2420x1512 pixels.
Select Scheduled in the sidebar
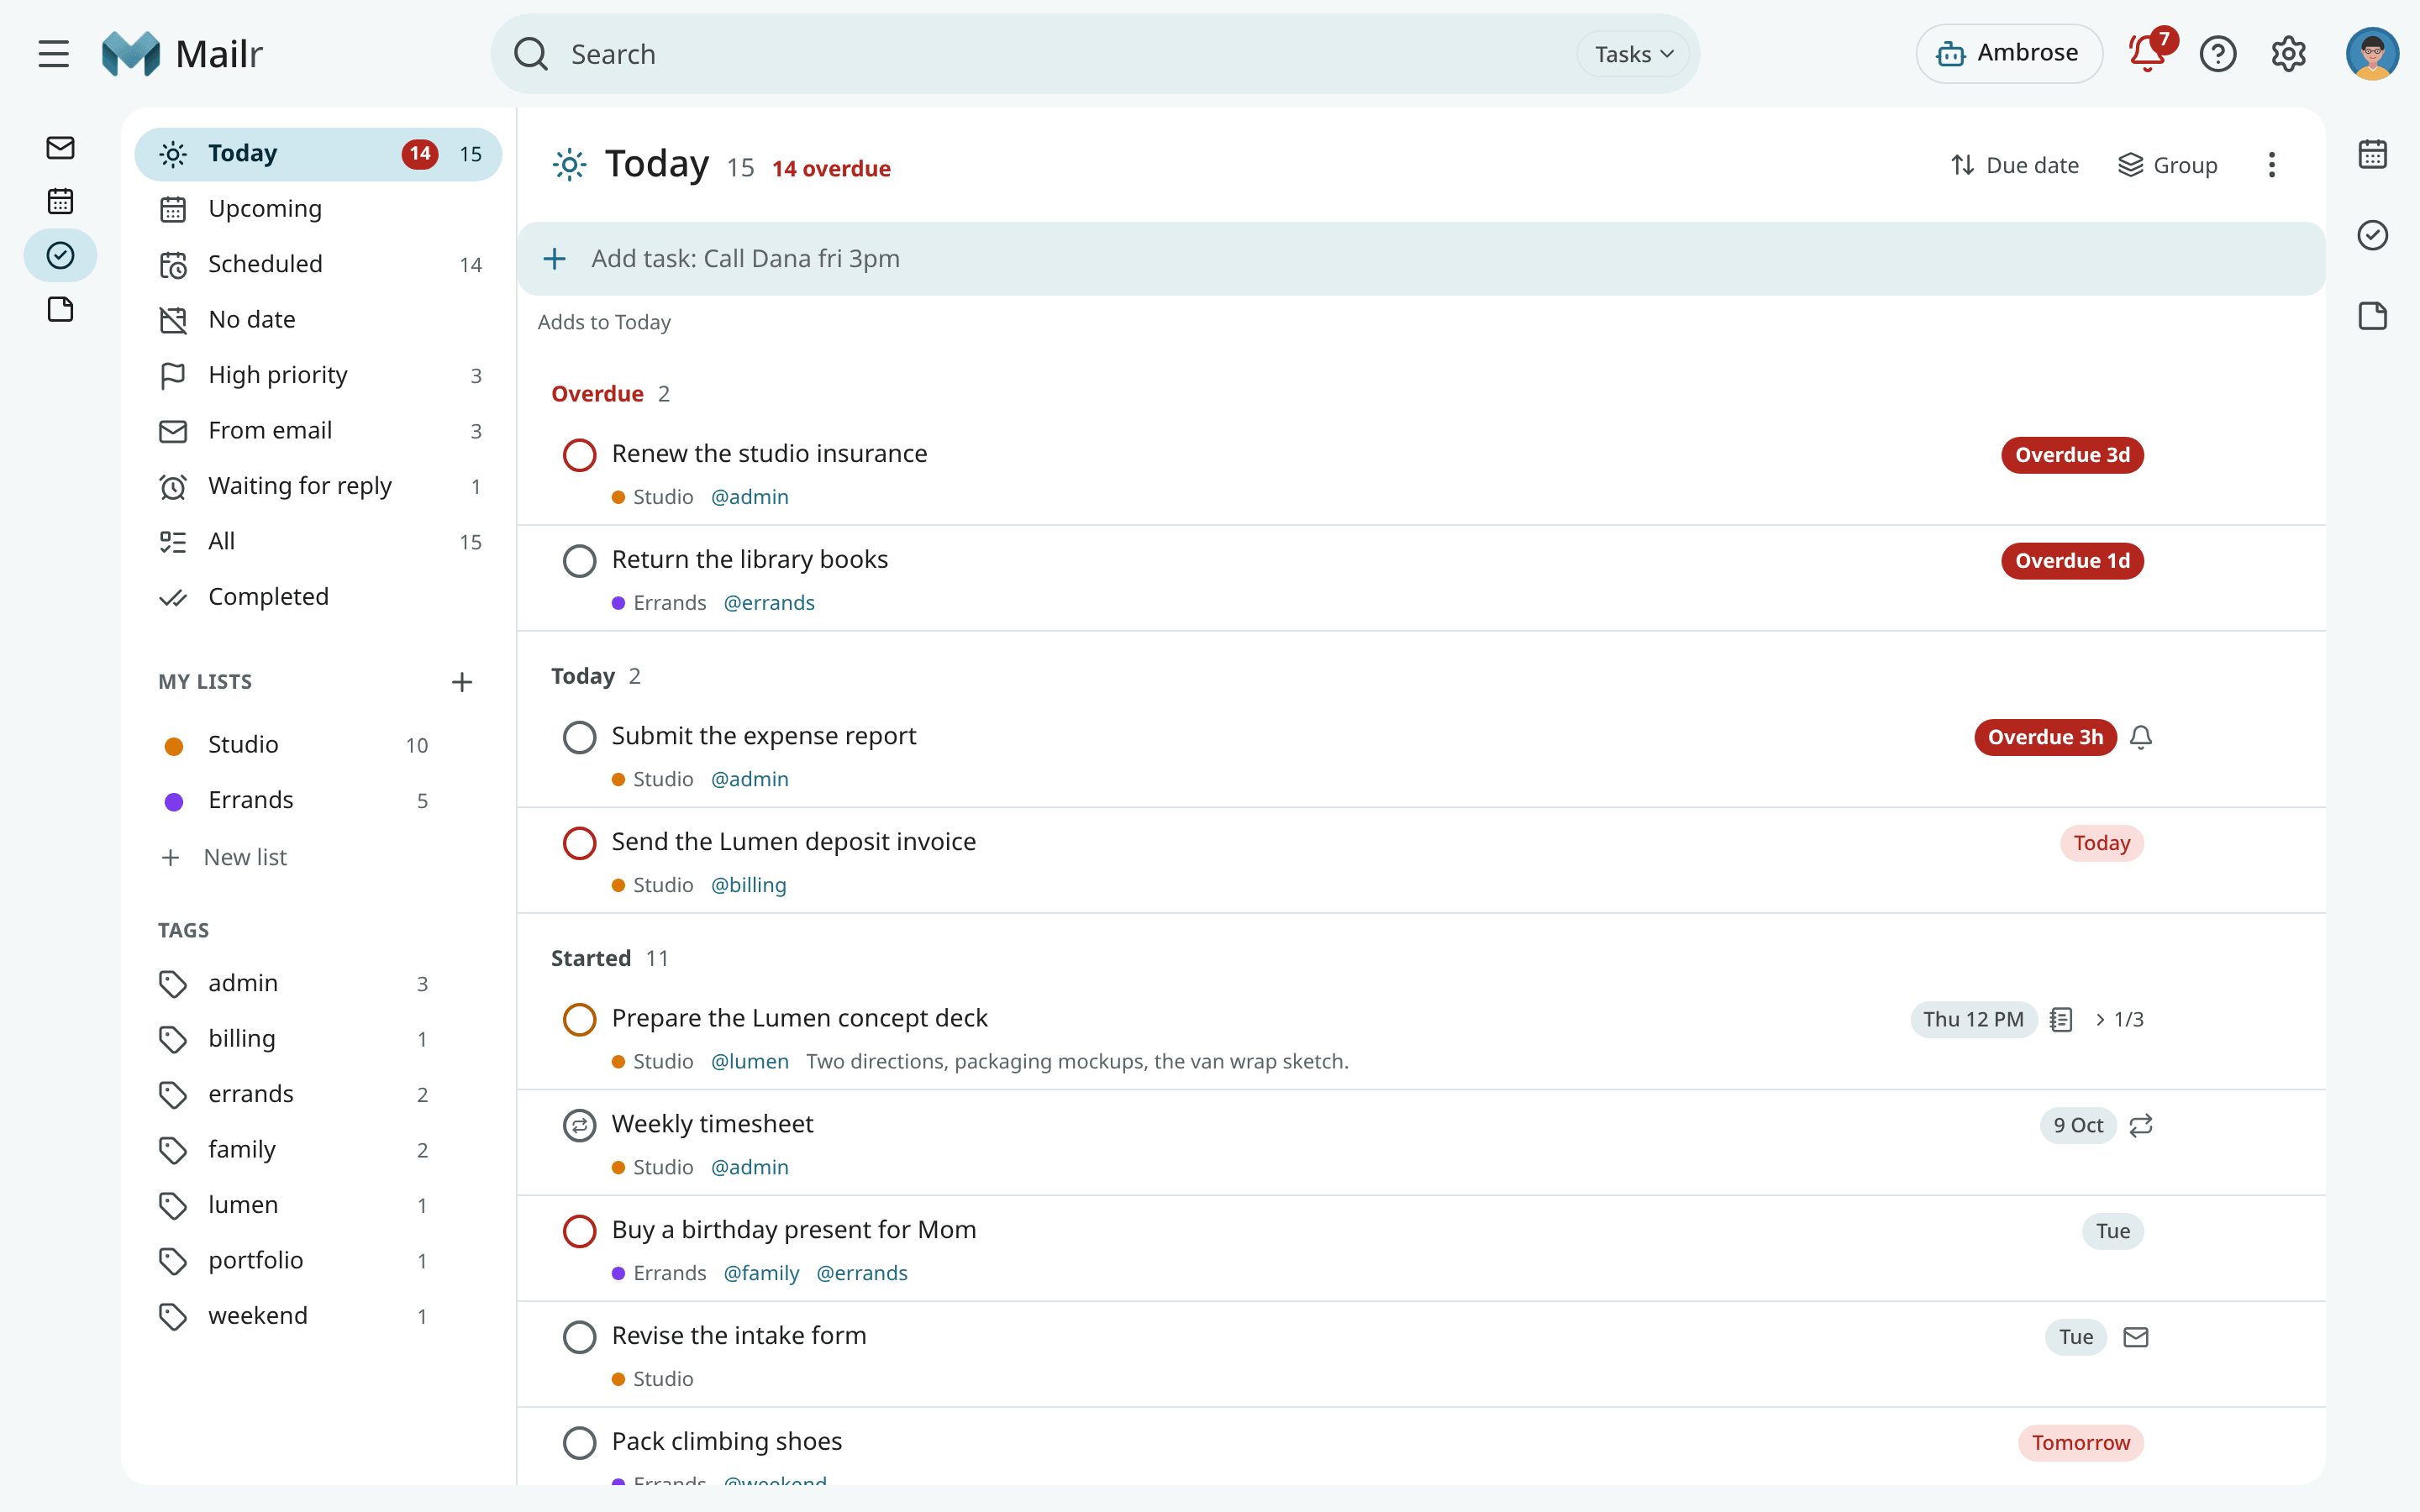318,264
